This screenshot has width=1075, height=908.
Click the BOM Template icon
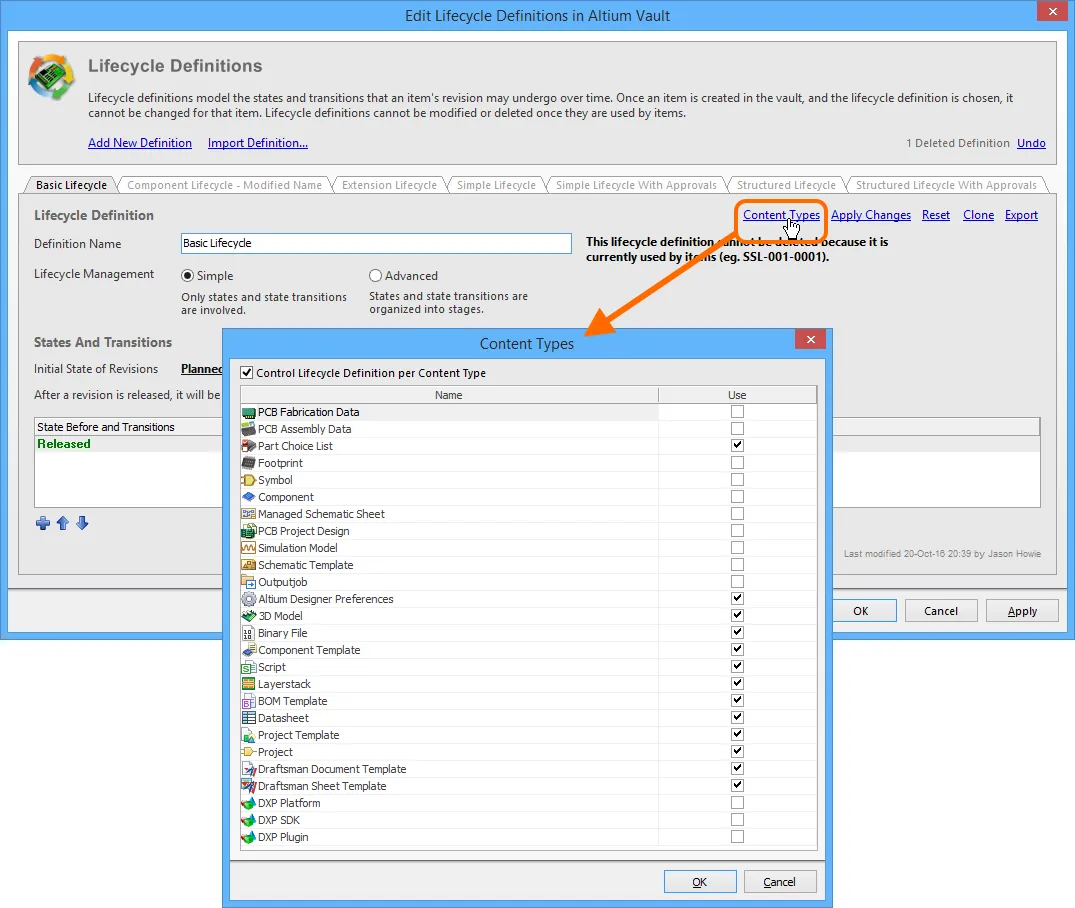tap(249, 701)
